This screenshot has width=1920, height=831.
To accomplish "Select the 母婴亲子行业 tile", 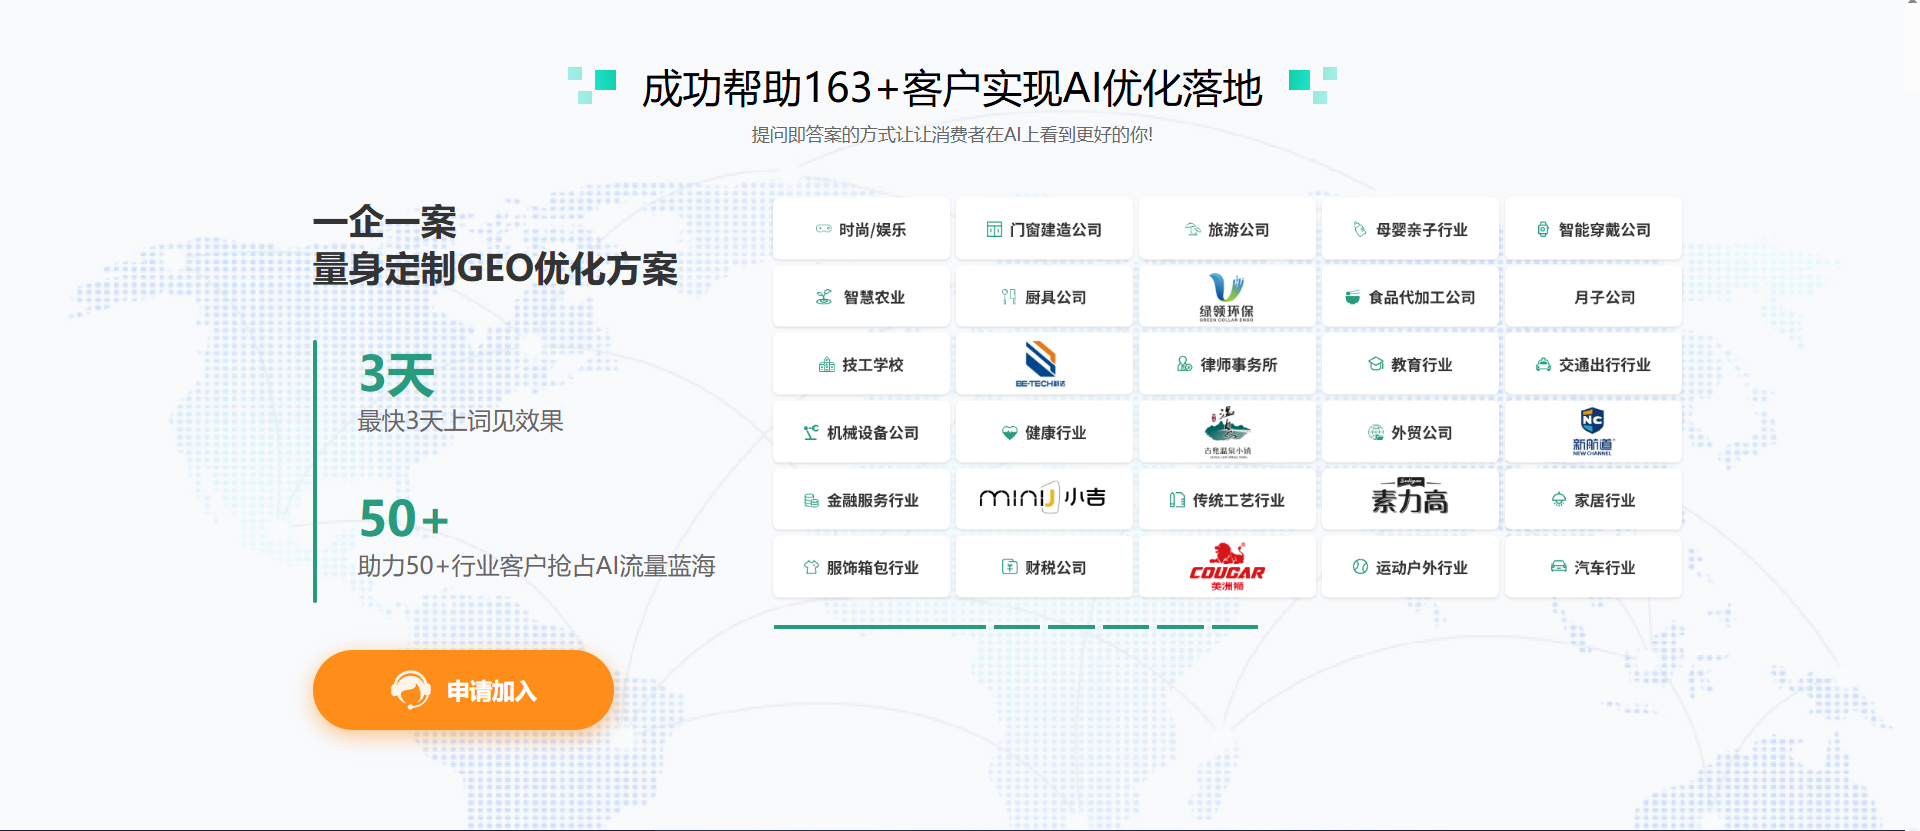I will click(1410, 230).
